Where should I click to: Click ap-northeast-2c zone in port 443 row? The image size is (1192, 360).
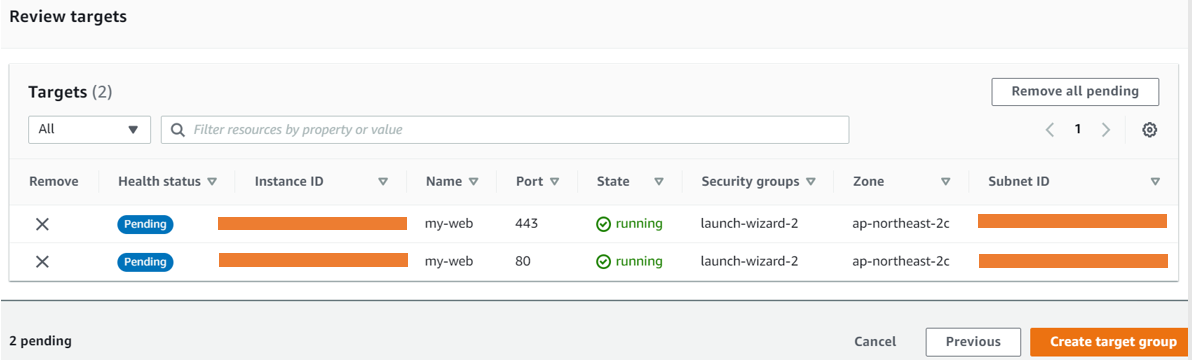[900, 224]
